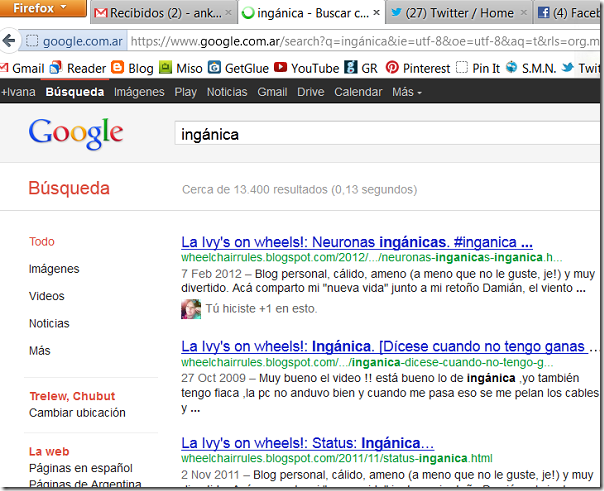Select the Noticias filter in sidebar
Viewport: 604px width, 491px height.
pos(49,323)
